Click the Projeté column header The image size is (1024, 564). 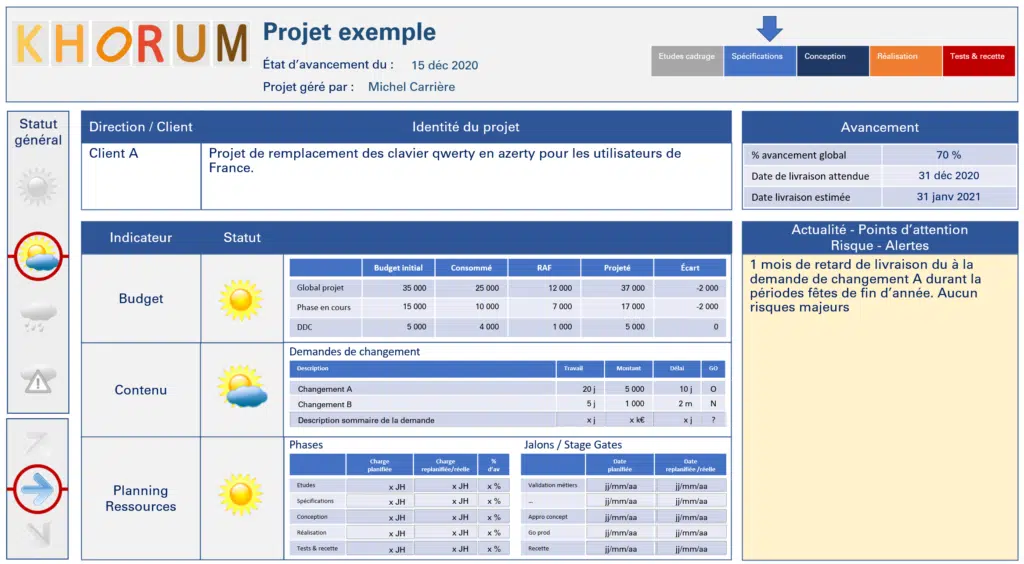click(617, 268)
